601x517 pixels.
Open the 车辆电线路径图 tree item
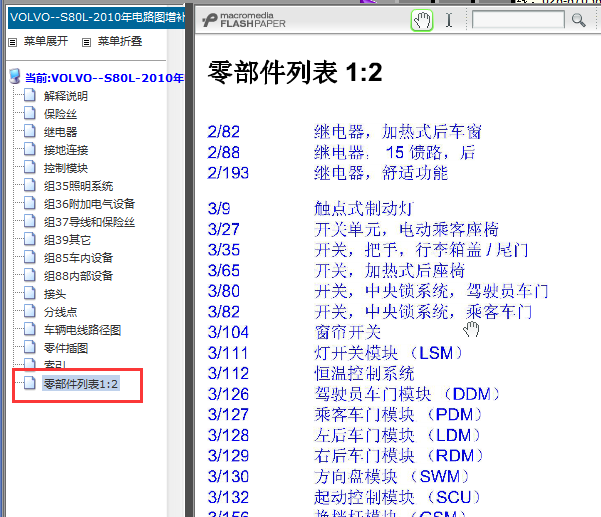[x=82, y=330]
